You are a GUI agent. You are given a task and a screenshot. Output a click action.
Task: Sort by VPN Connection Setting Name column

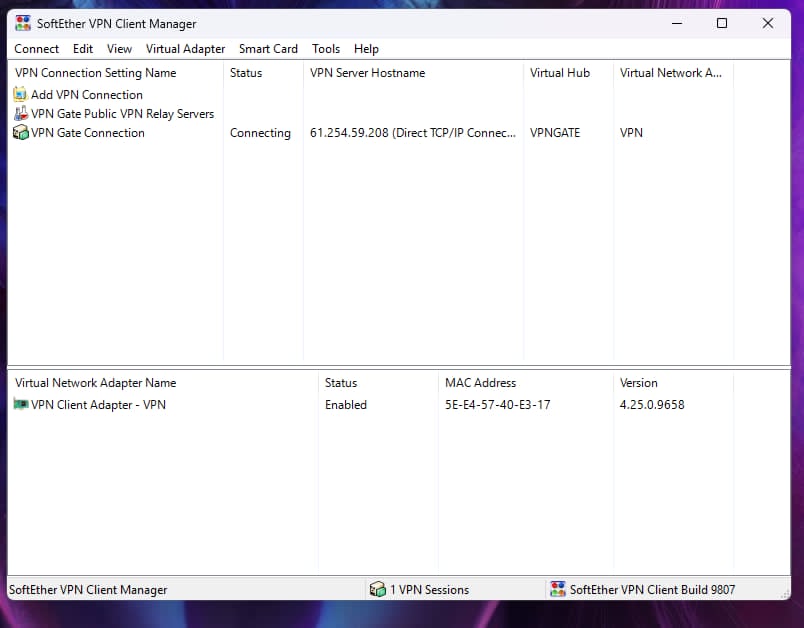[115, 73]
